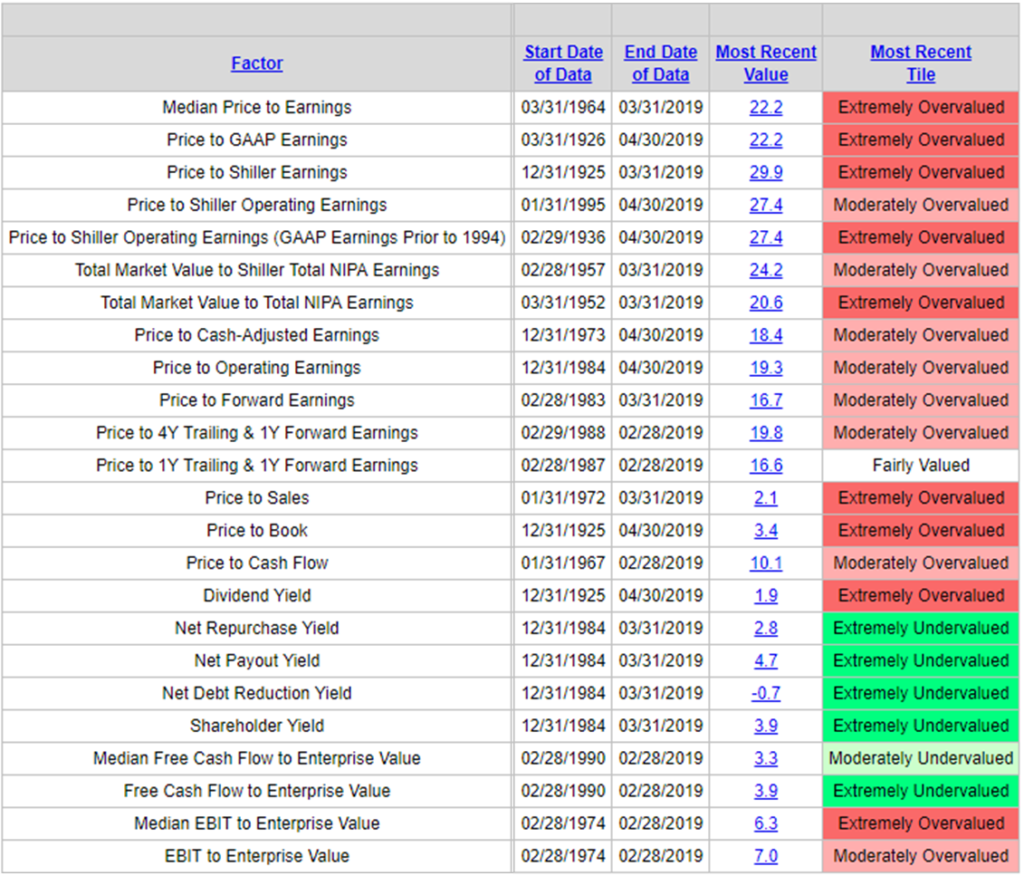Select 'Price to 1Y Trailing & 1Y Forward Earnings'
Image resolution: width=1024 pixels, height=876 pixels.
(x=257, y=466)
